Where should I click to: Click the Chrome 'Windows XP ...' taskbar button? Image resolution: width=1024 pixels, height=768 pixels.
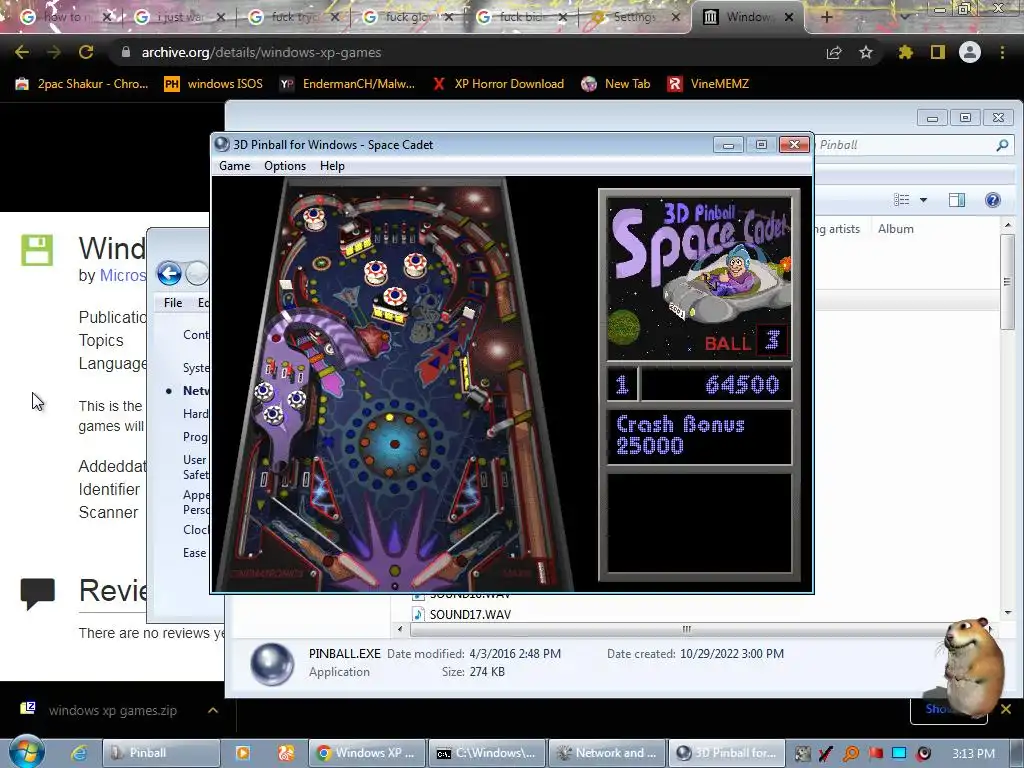366,753
